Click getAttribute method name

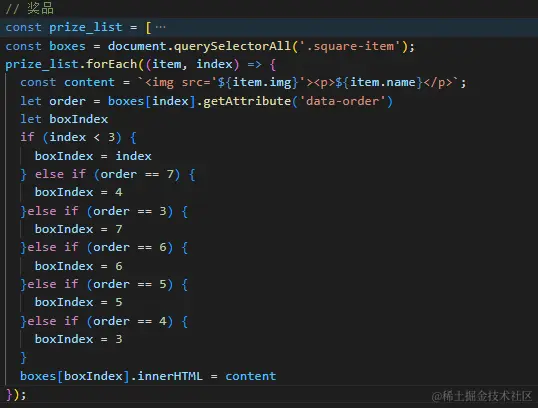[247, 101]
